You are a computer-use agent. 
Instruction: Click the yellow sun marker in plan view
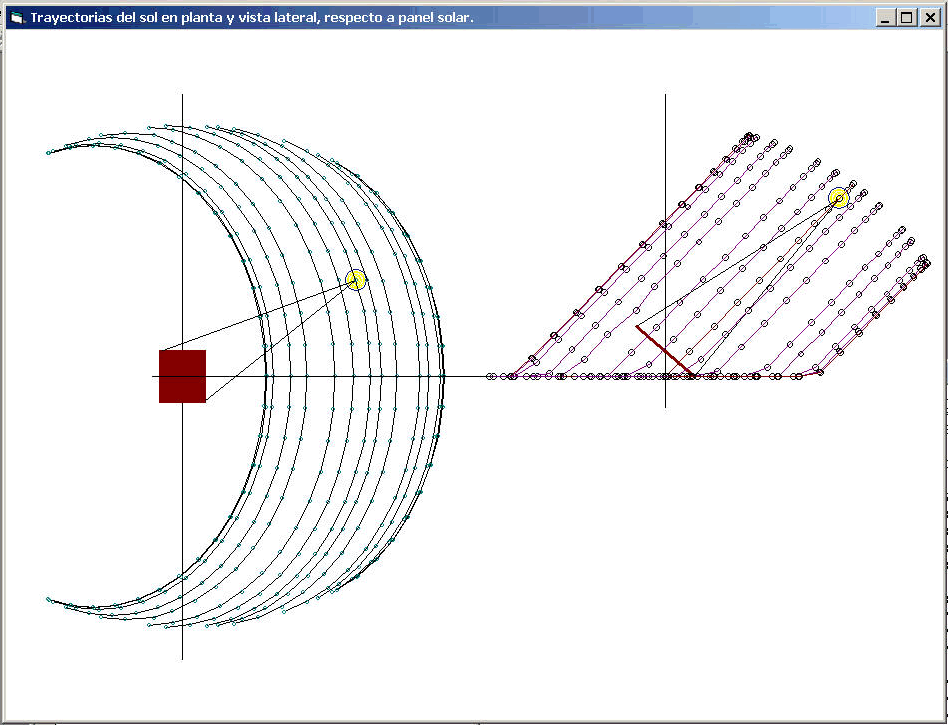pos(356,280)
